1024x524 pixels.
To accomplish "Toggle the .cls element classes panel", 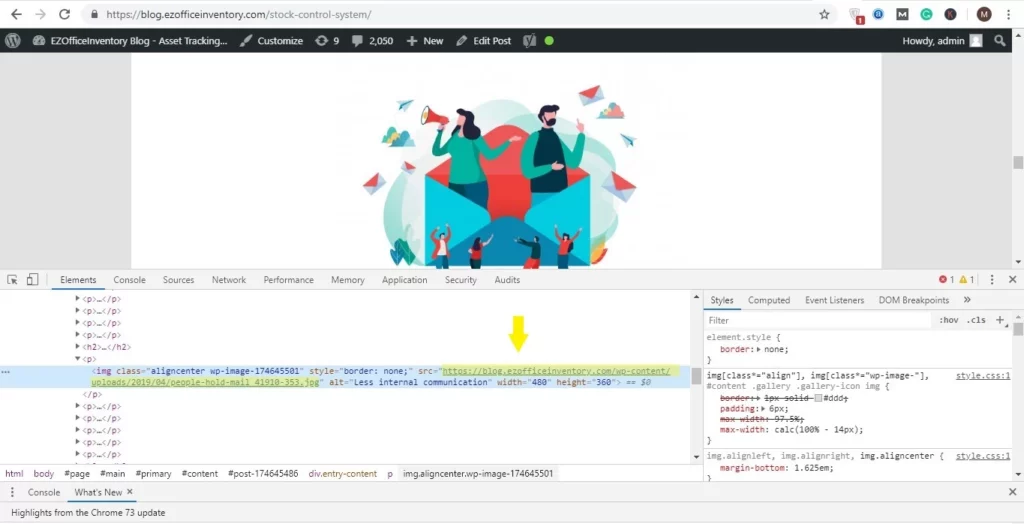I will click(975, 321).
